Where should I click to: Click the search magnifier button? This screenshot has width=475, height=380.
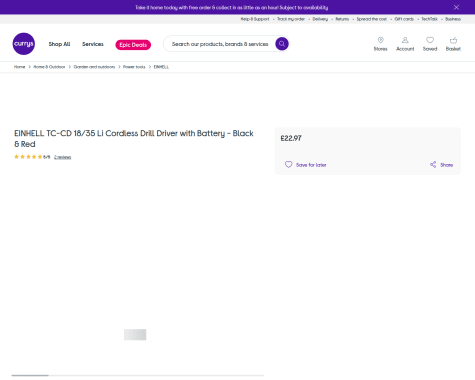282,44
